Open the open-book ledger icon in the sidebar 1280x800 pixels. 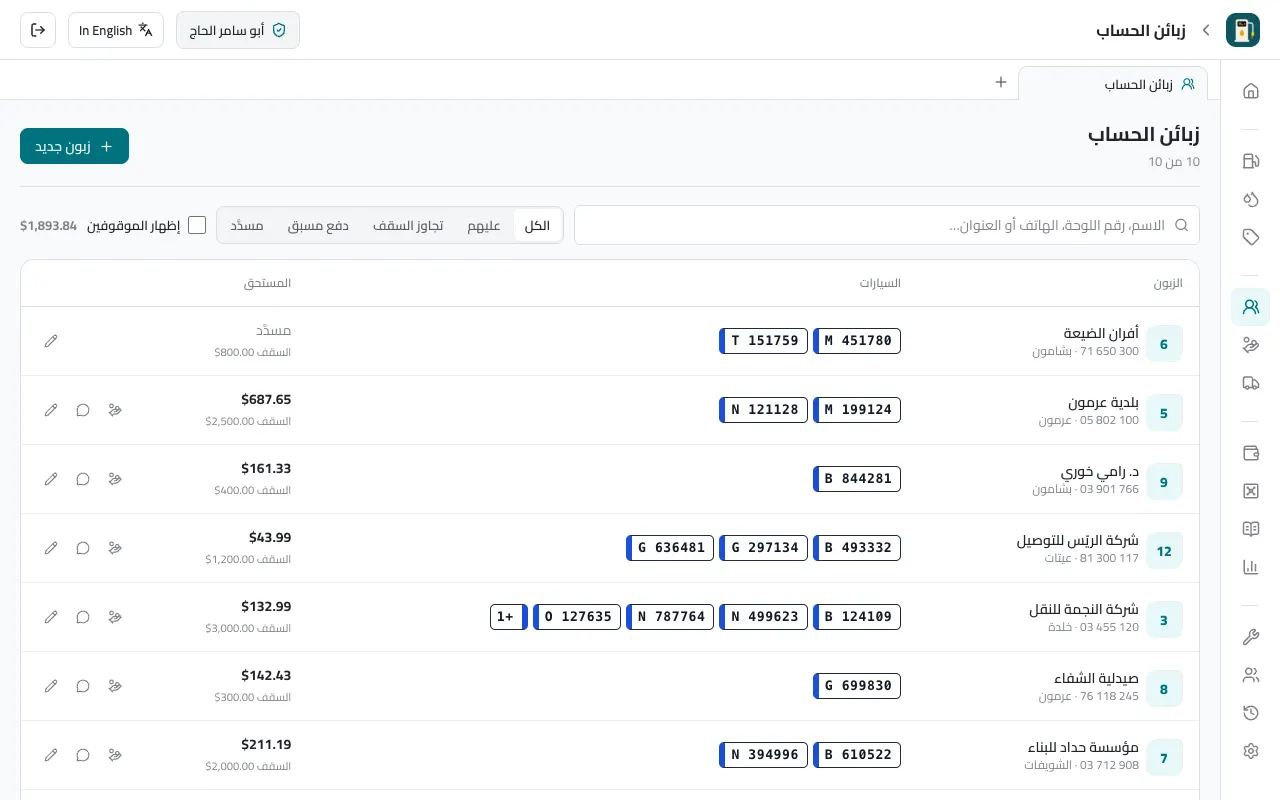1250,529
